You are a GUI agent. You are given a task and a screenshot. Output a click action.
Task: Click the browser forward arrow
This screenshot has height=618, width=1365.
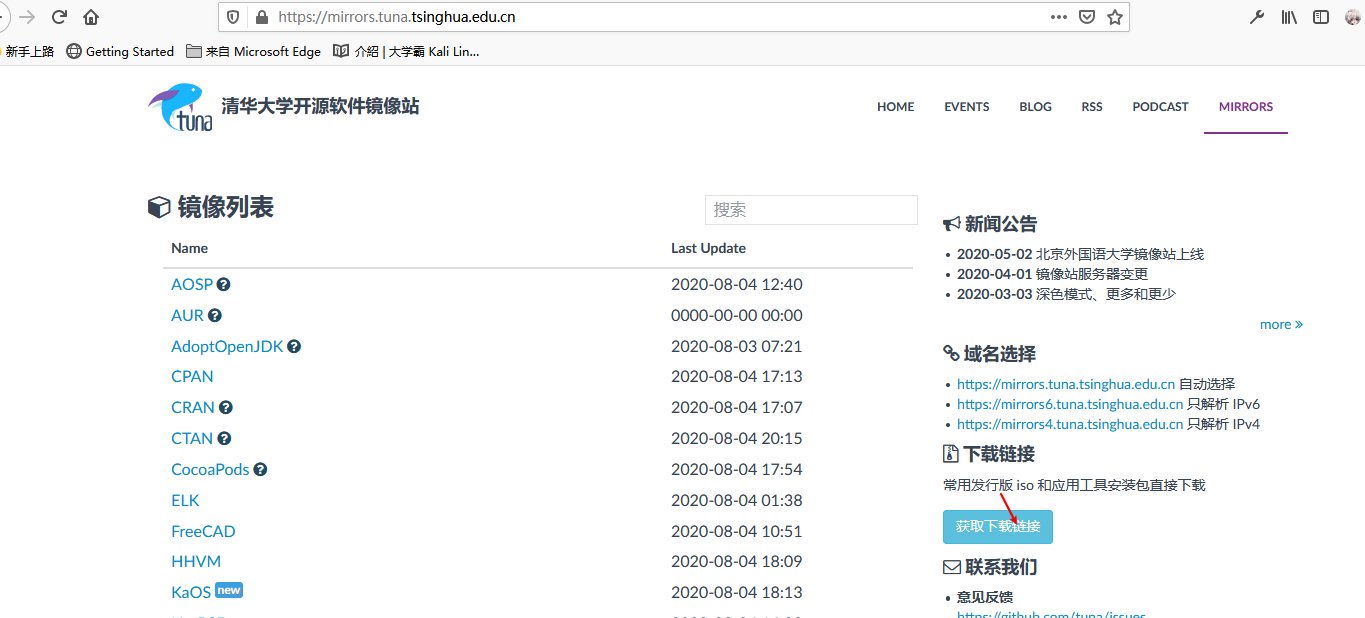27,17
